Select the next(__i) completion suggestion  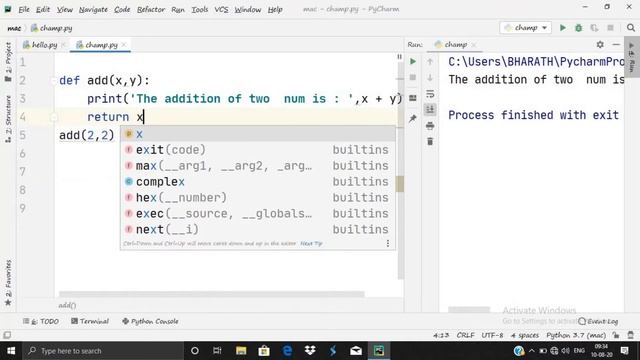tap(258, 229)
